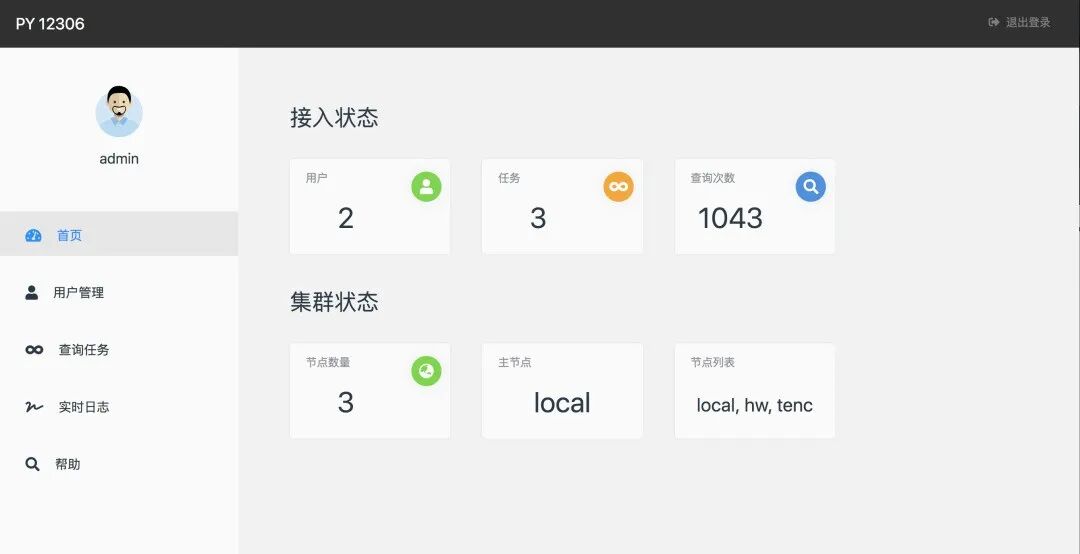Screen dimensions: 1080x554
Task: Click the node list 'local, hw, tenc'
Action: coord(755,405)
